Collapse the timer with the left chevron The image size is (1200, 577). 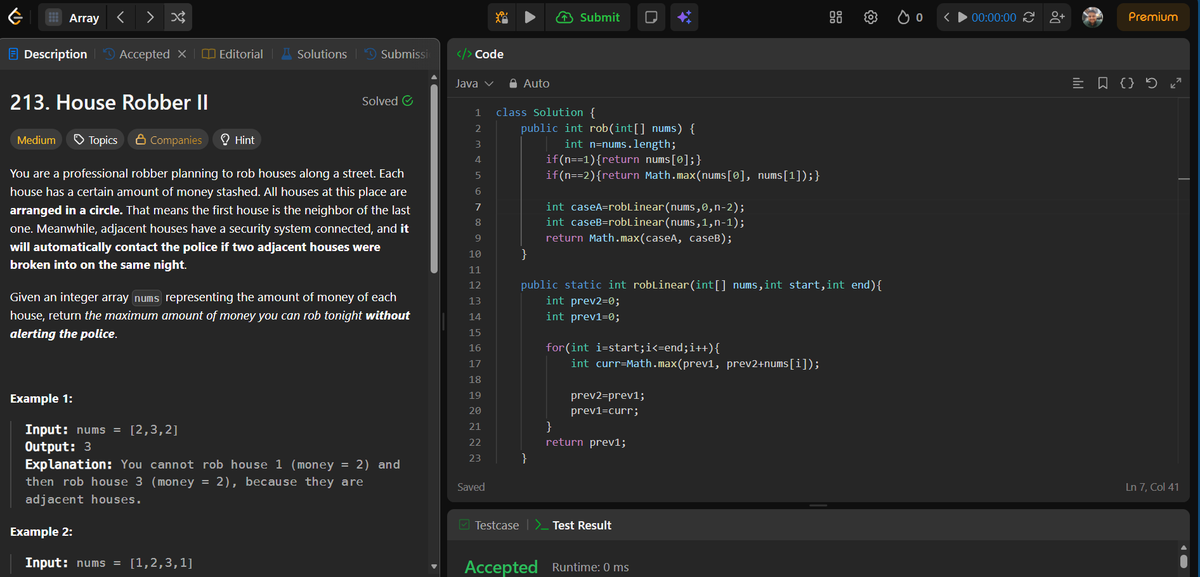[x=947, y=17]
